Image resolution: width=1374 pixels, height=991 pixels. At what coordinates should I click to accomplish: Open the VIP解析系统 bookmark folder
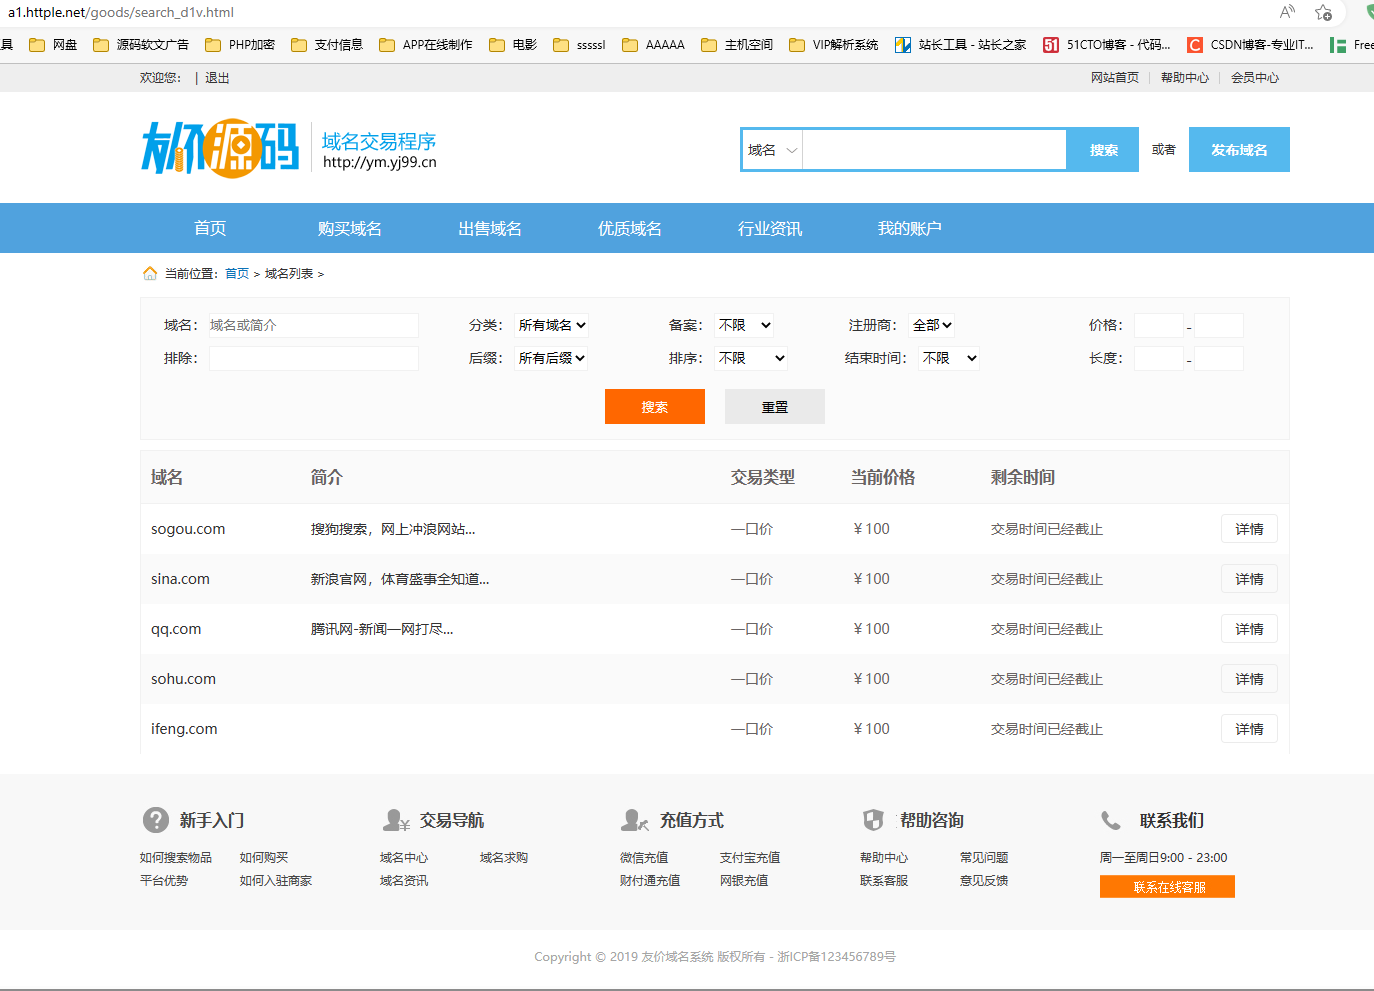[834, 45]
